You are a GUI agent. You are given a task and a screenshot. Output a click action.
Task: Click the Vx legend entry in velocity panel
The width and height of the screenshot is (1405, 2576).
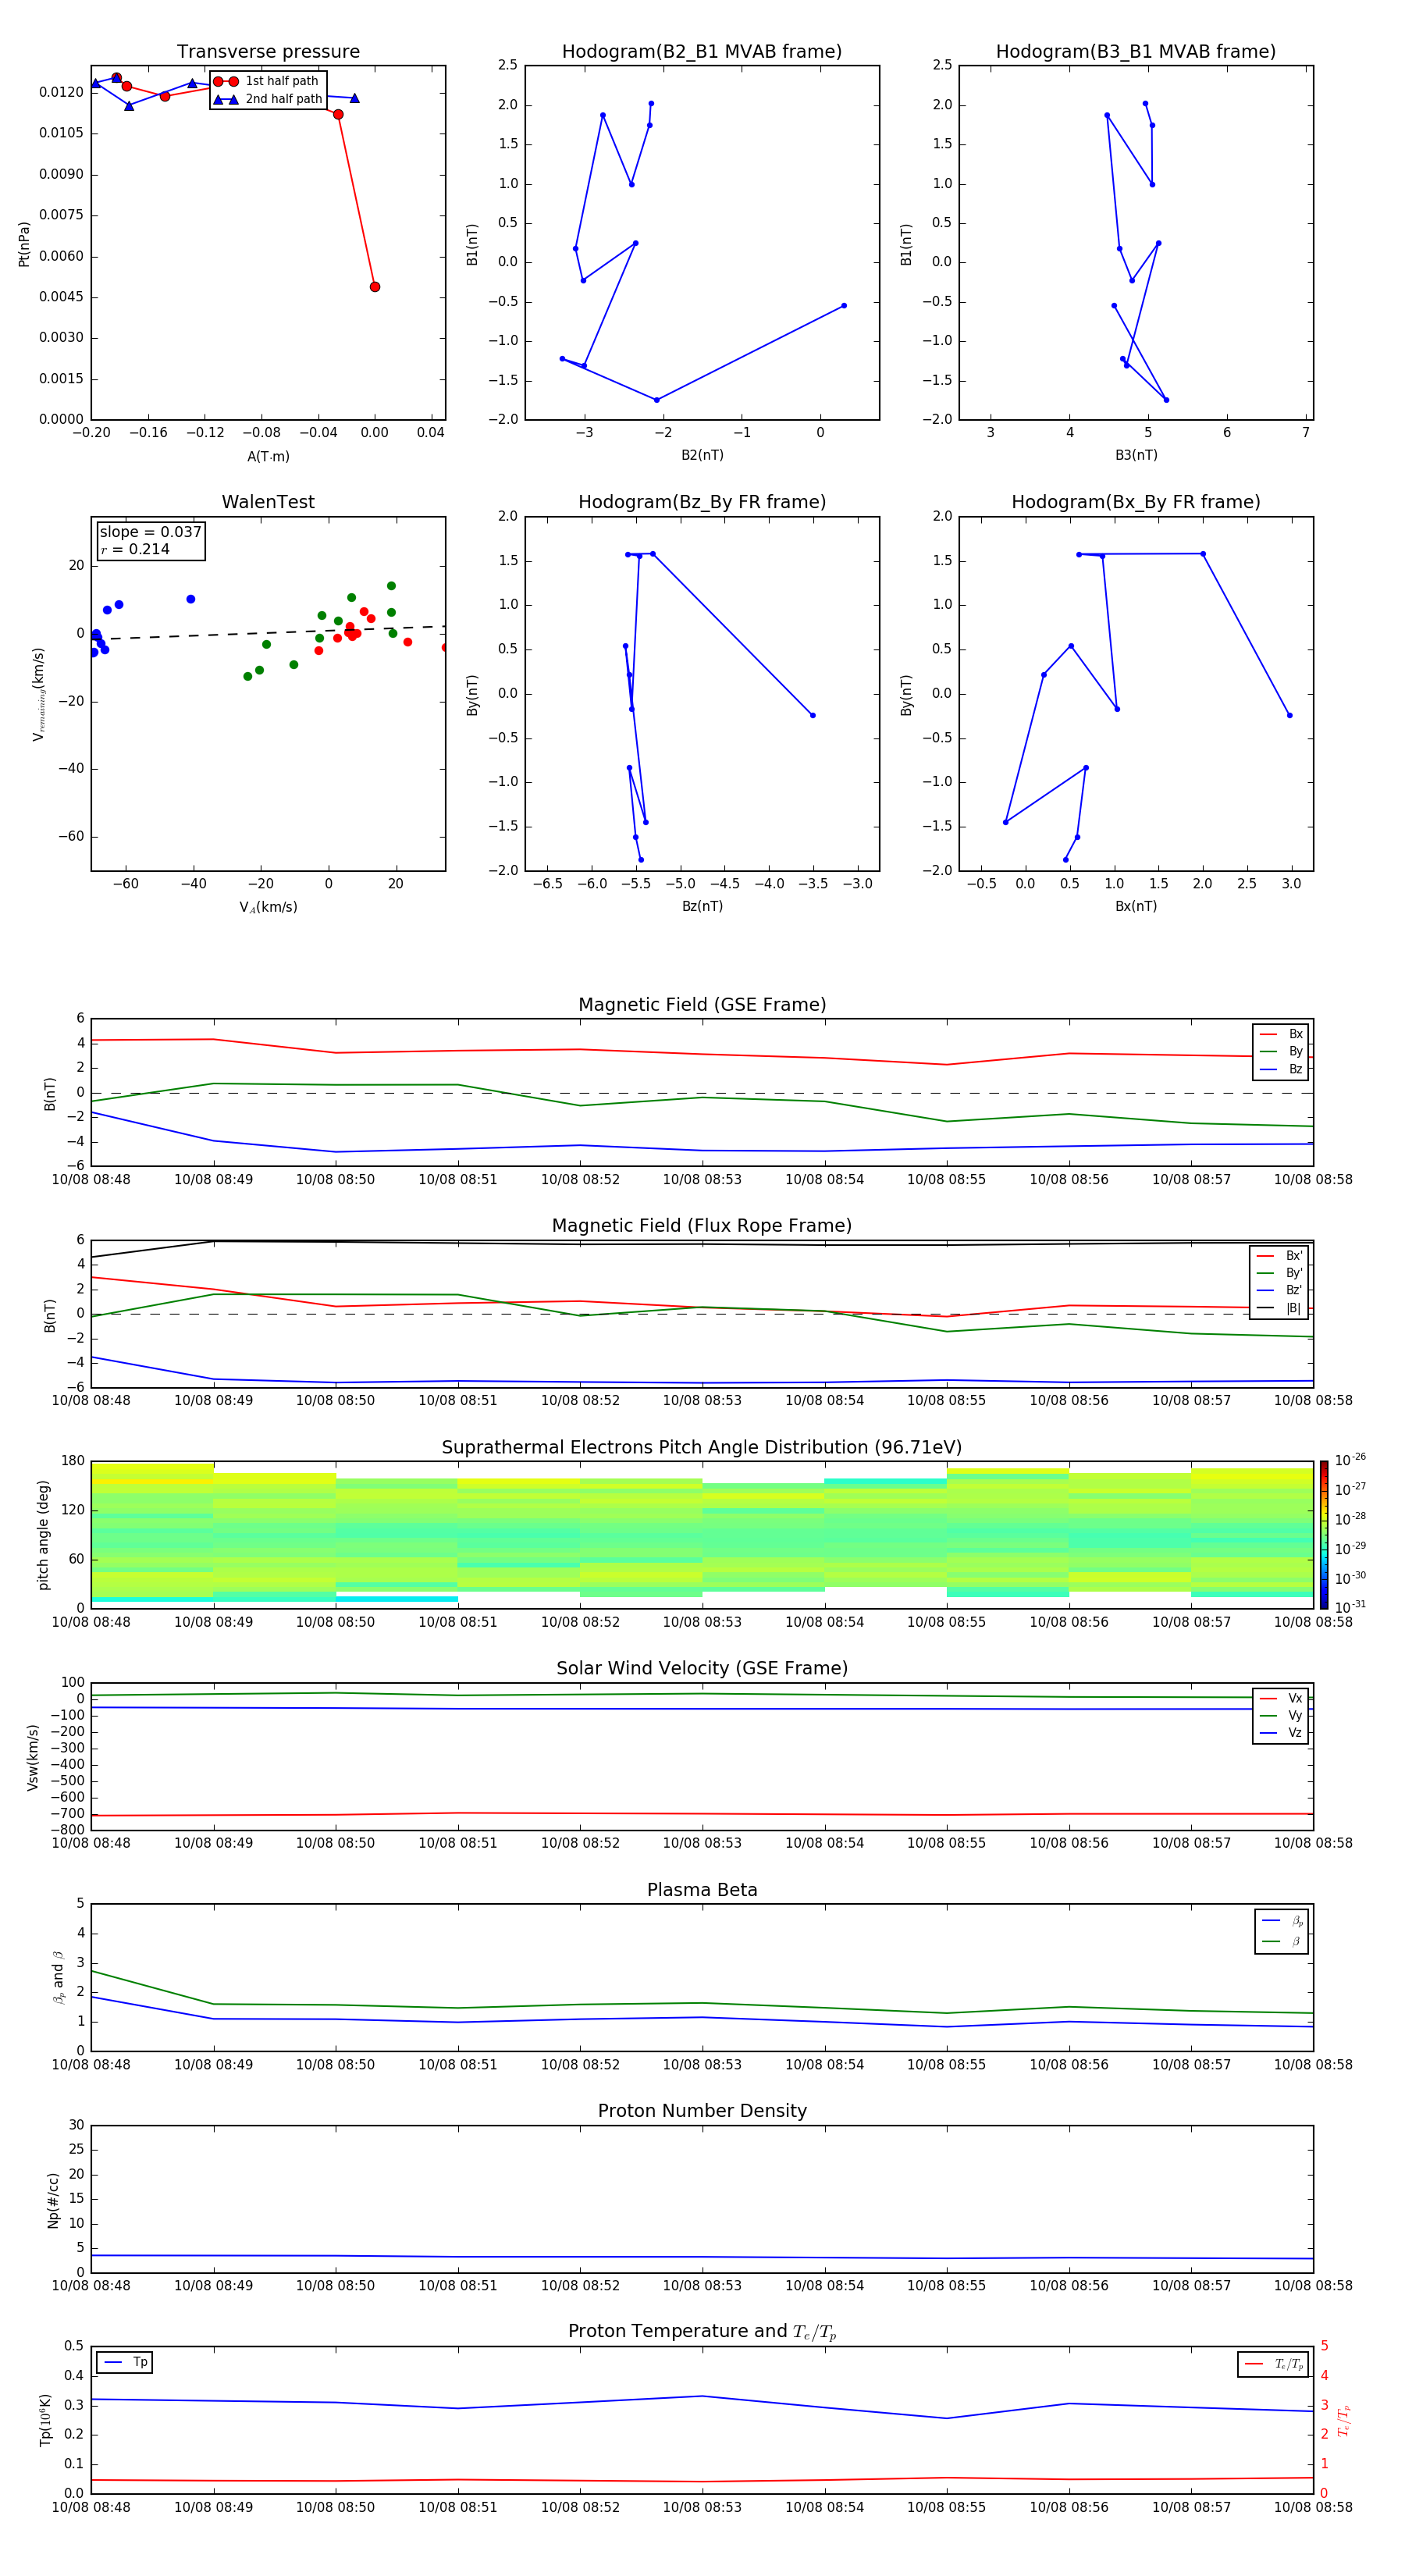1281,1699
